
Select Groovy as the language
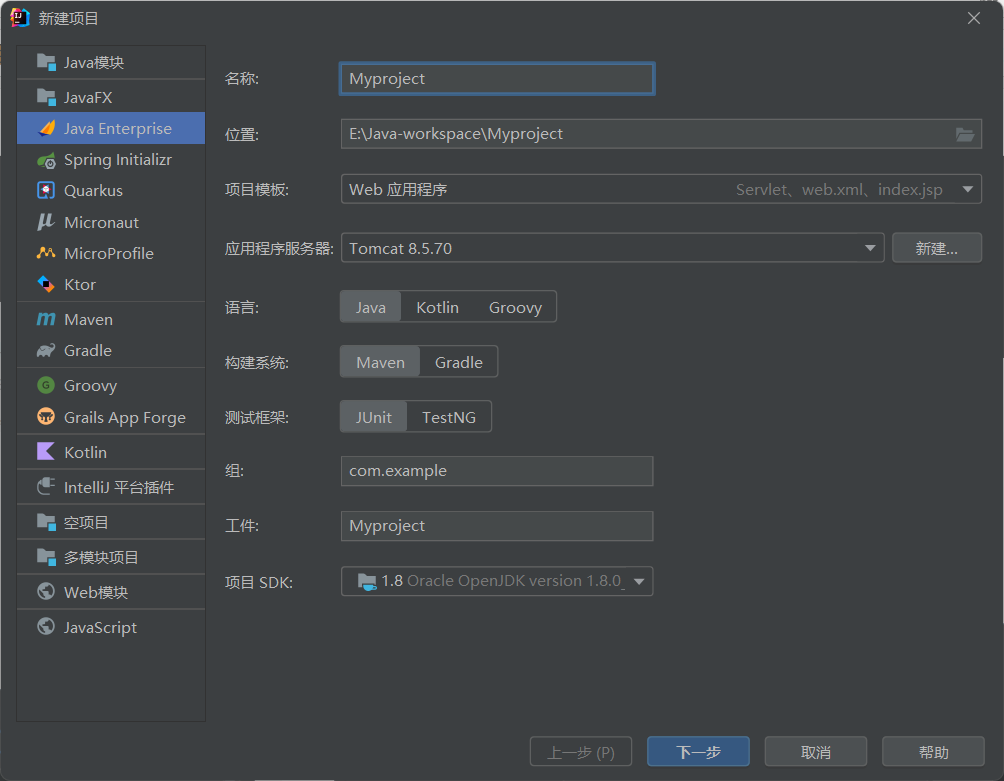tap(515, 307)
